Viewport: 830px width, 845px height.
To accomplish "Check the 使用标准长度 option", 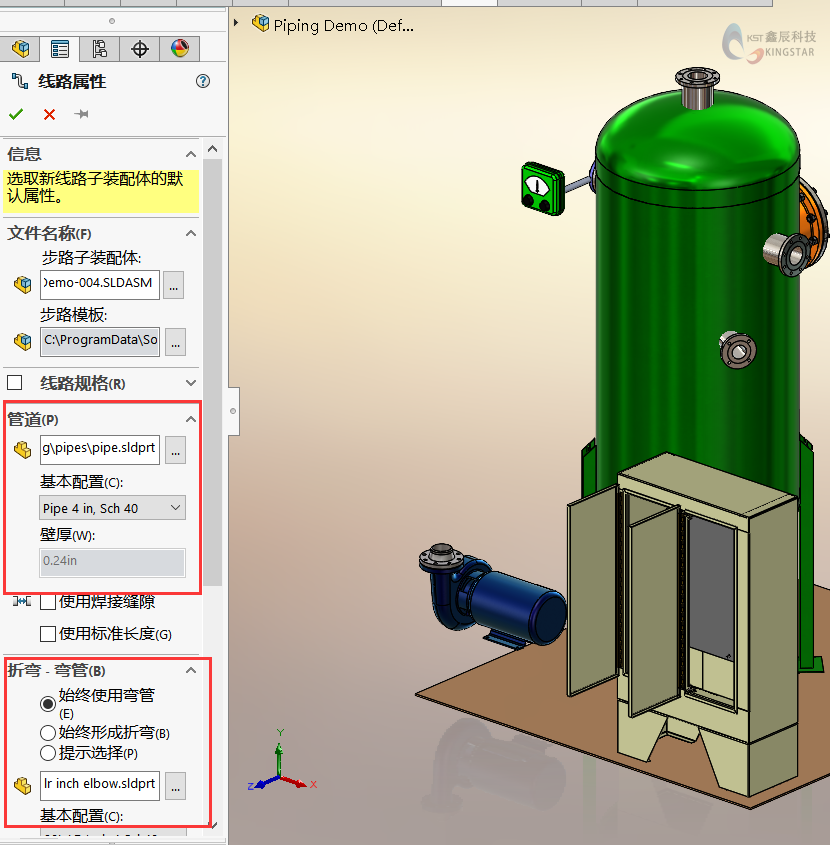I will click(x=47, y=634).
